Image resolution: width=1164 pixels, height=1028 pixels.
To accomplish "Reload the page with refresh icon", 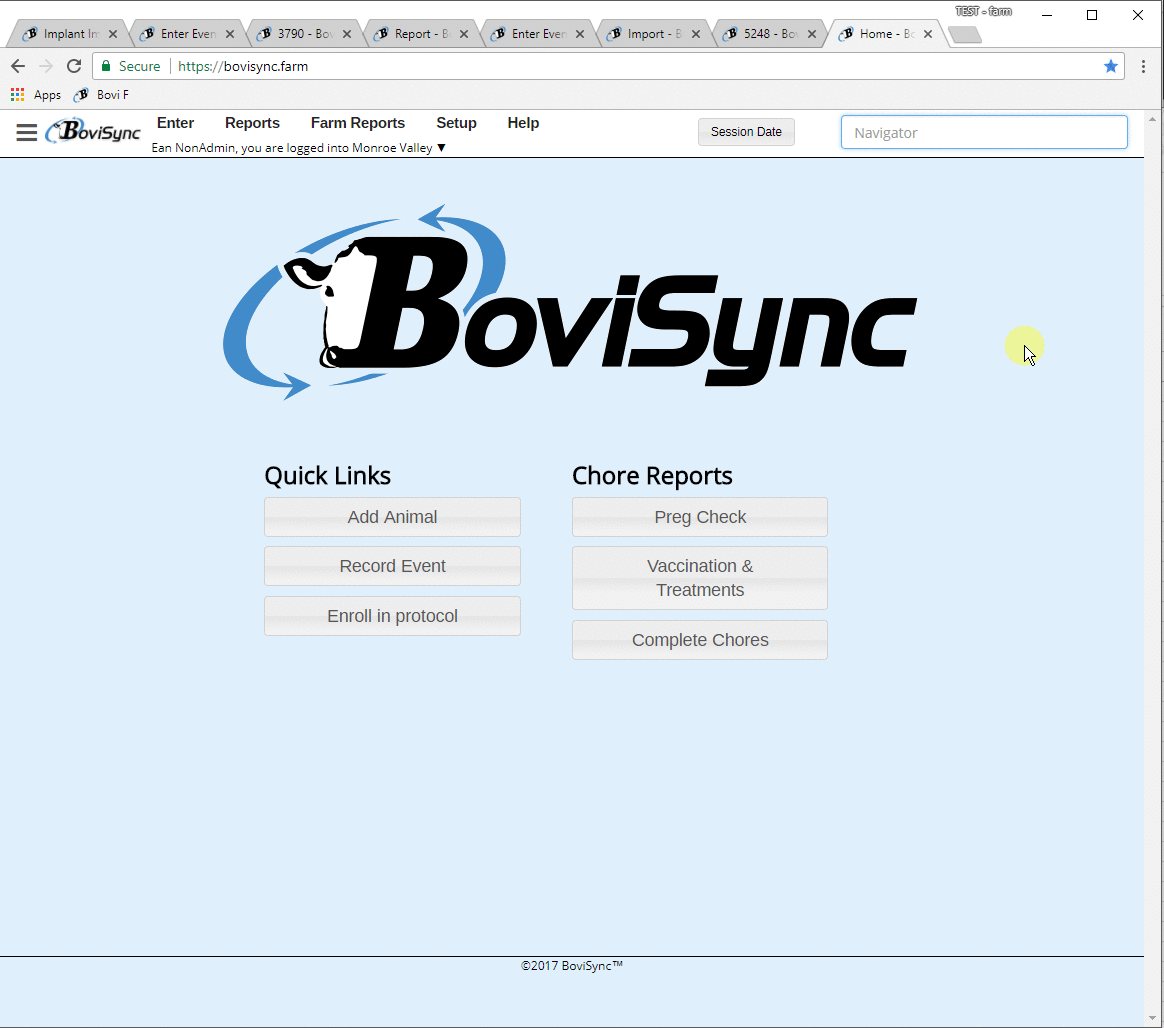I will click(x=73, y=66).
